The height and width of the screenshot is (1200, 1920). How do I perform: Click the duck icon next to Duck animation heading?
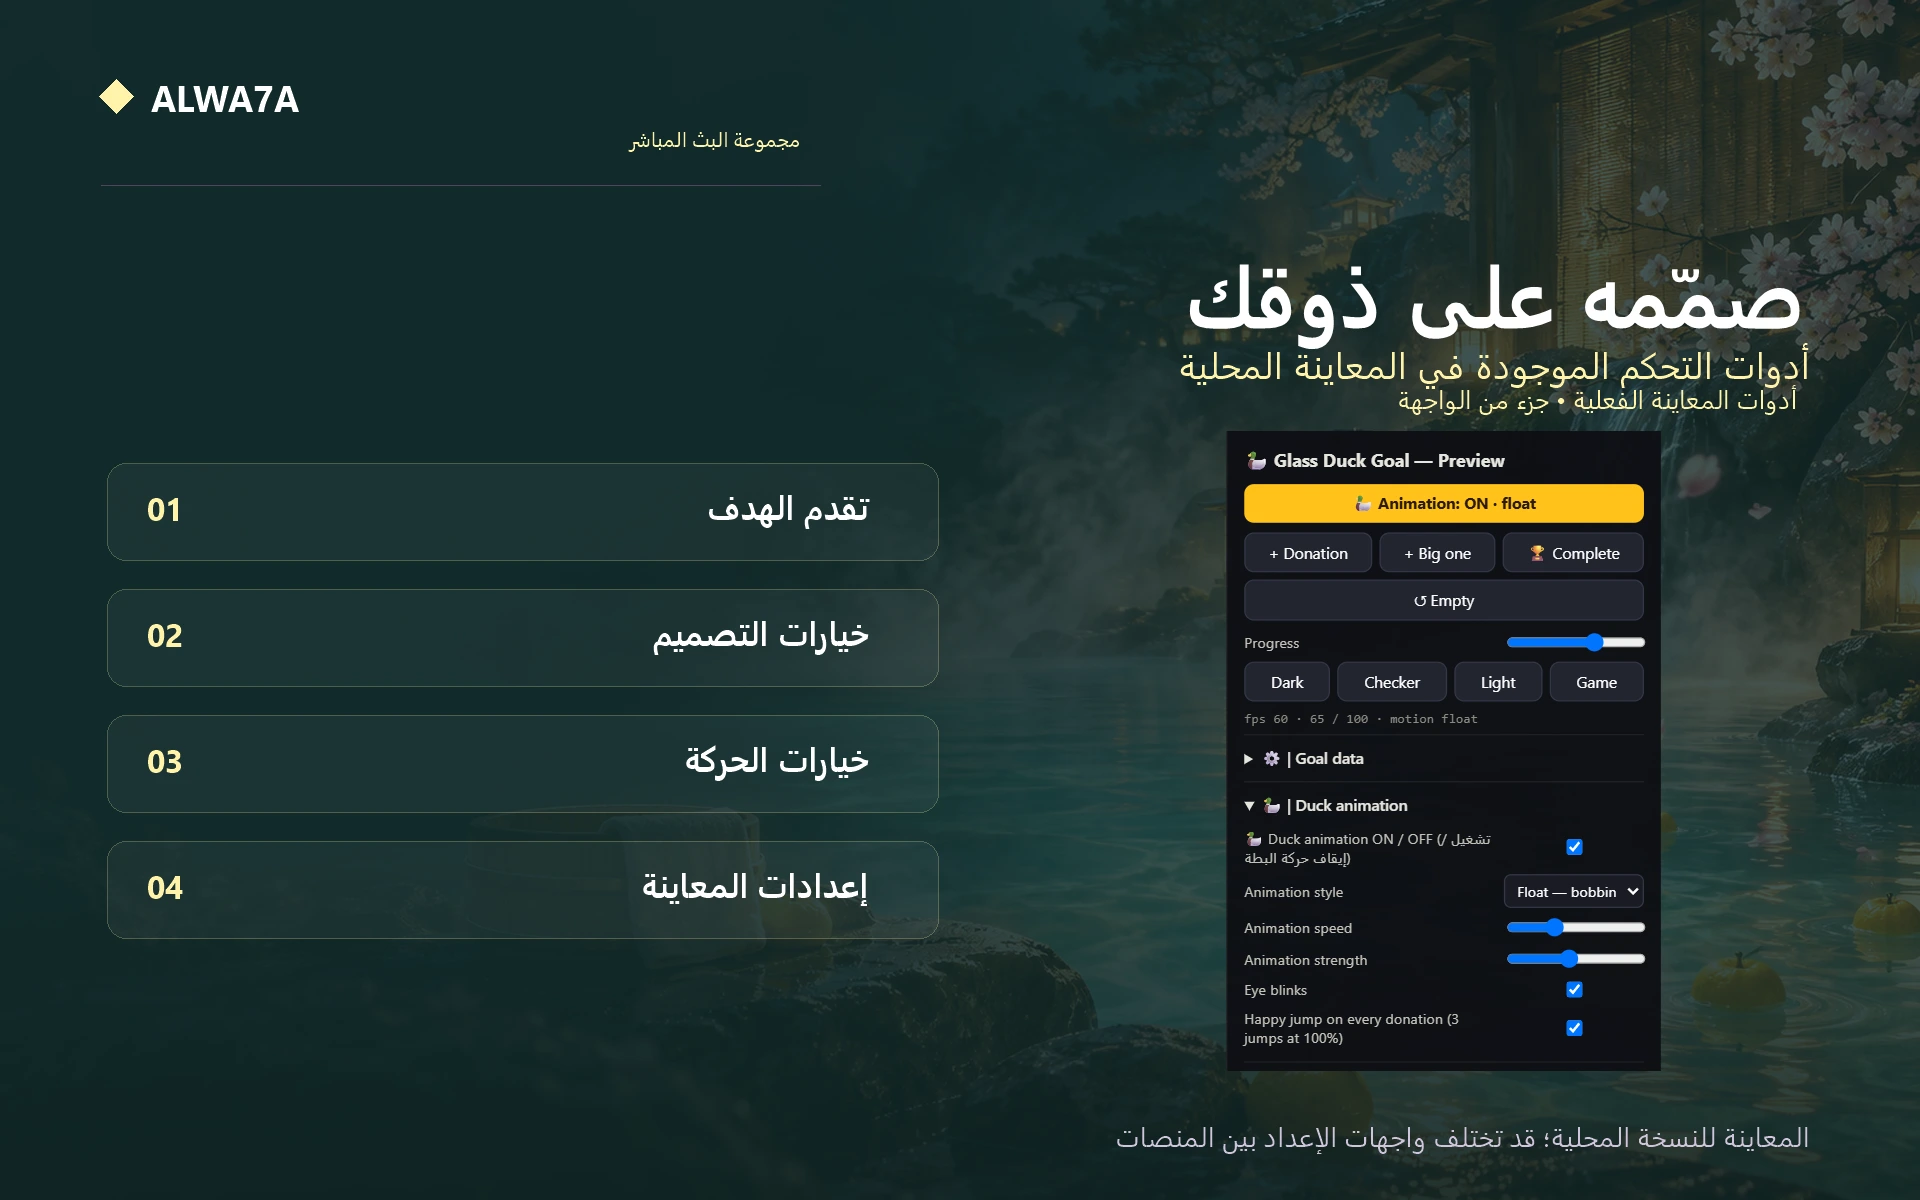(x=1271, y=806)
